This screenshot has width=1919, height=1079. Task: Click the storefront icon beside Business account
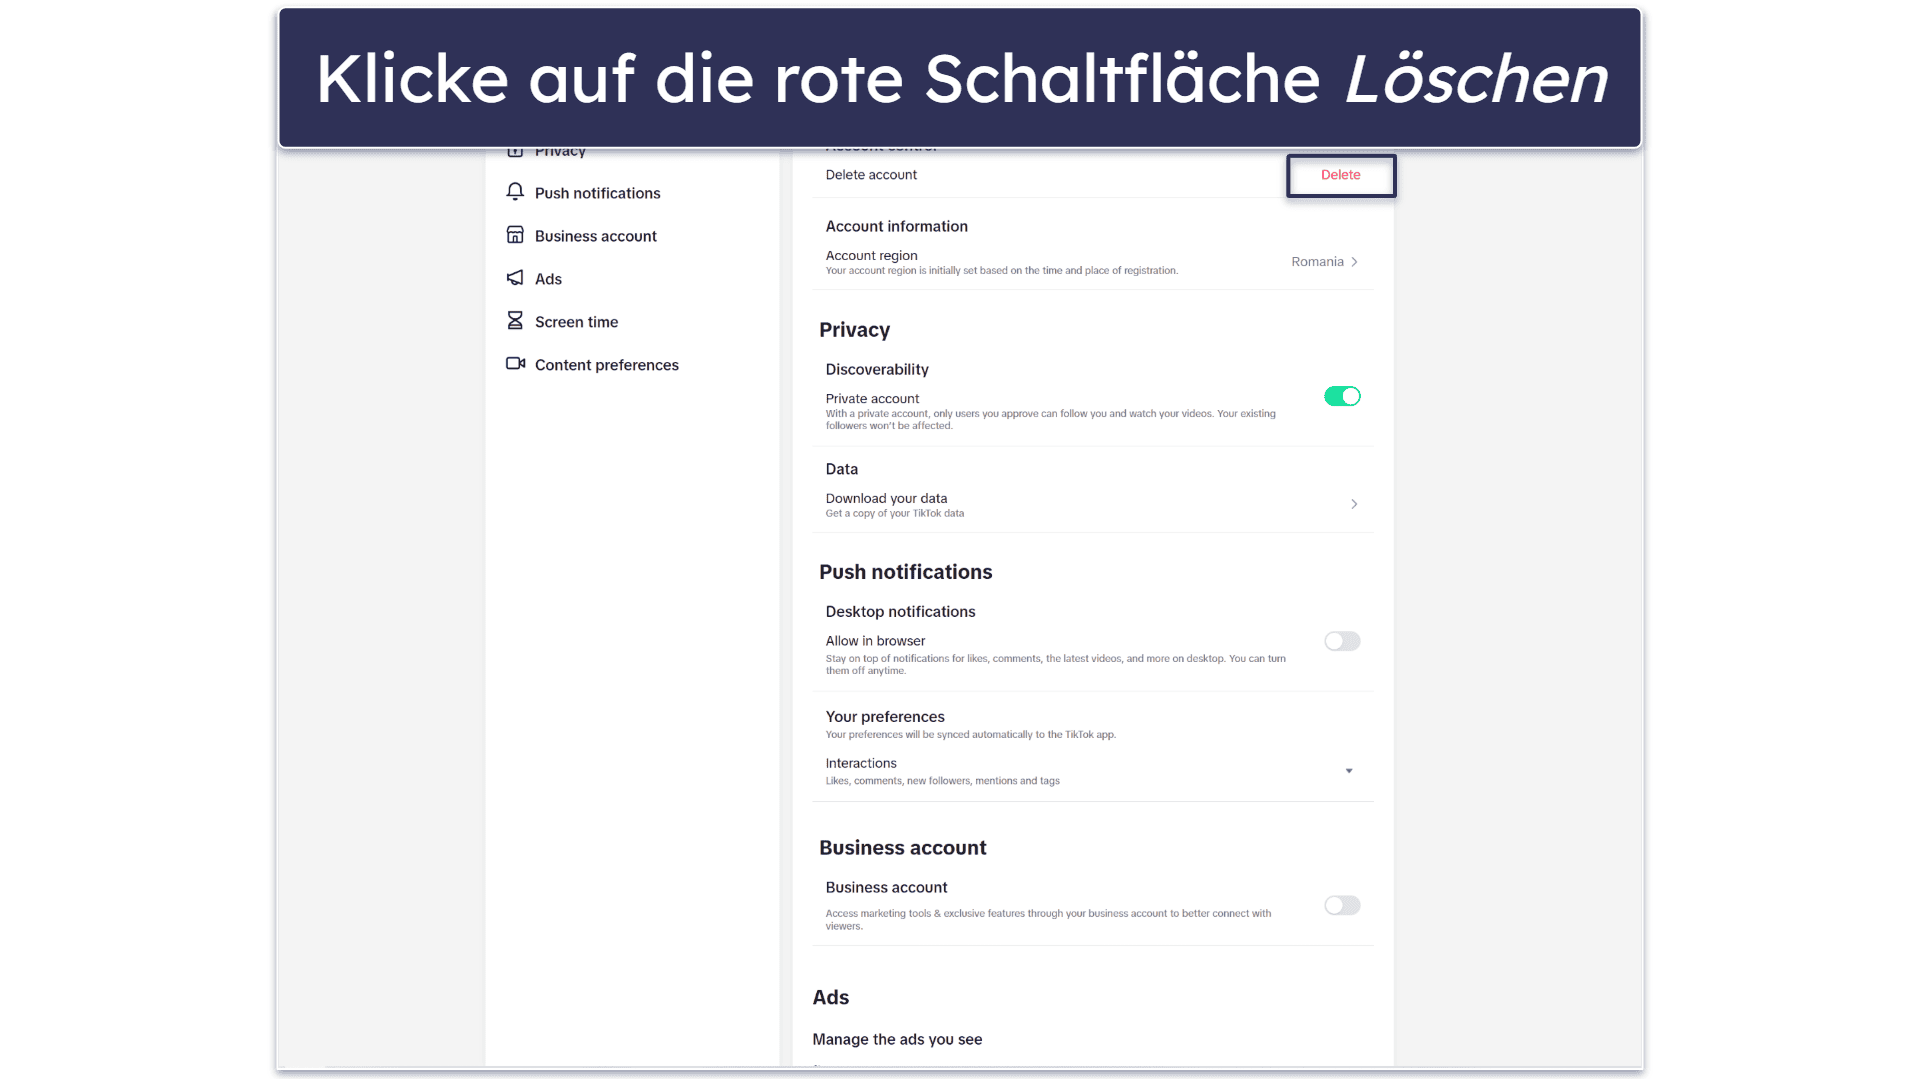click(515, 235)
